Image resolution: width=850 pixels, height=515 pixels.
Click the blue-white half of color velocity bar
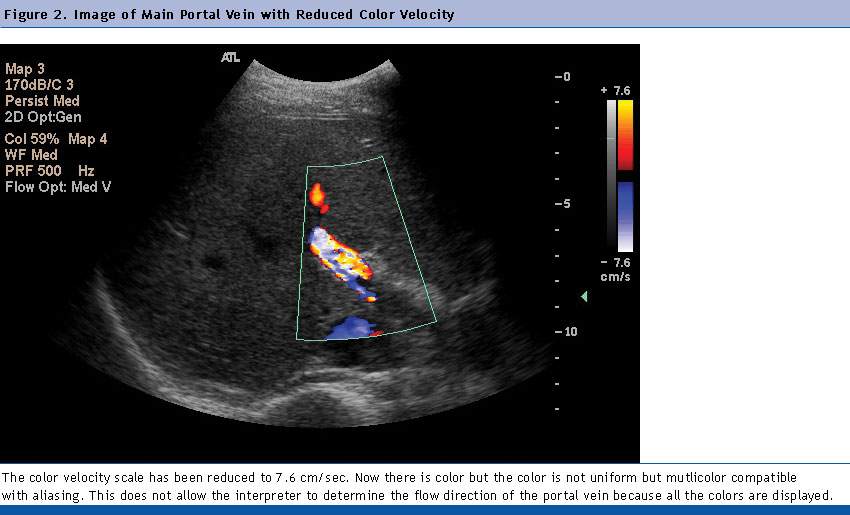pyautogui.click(x=626, y=217)
